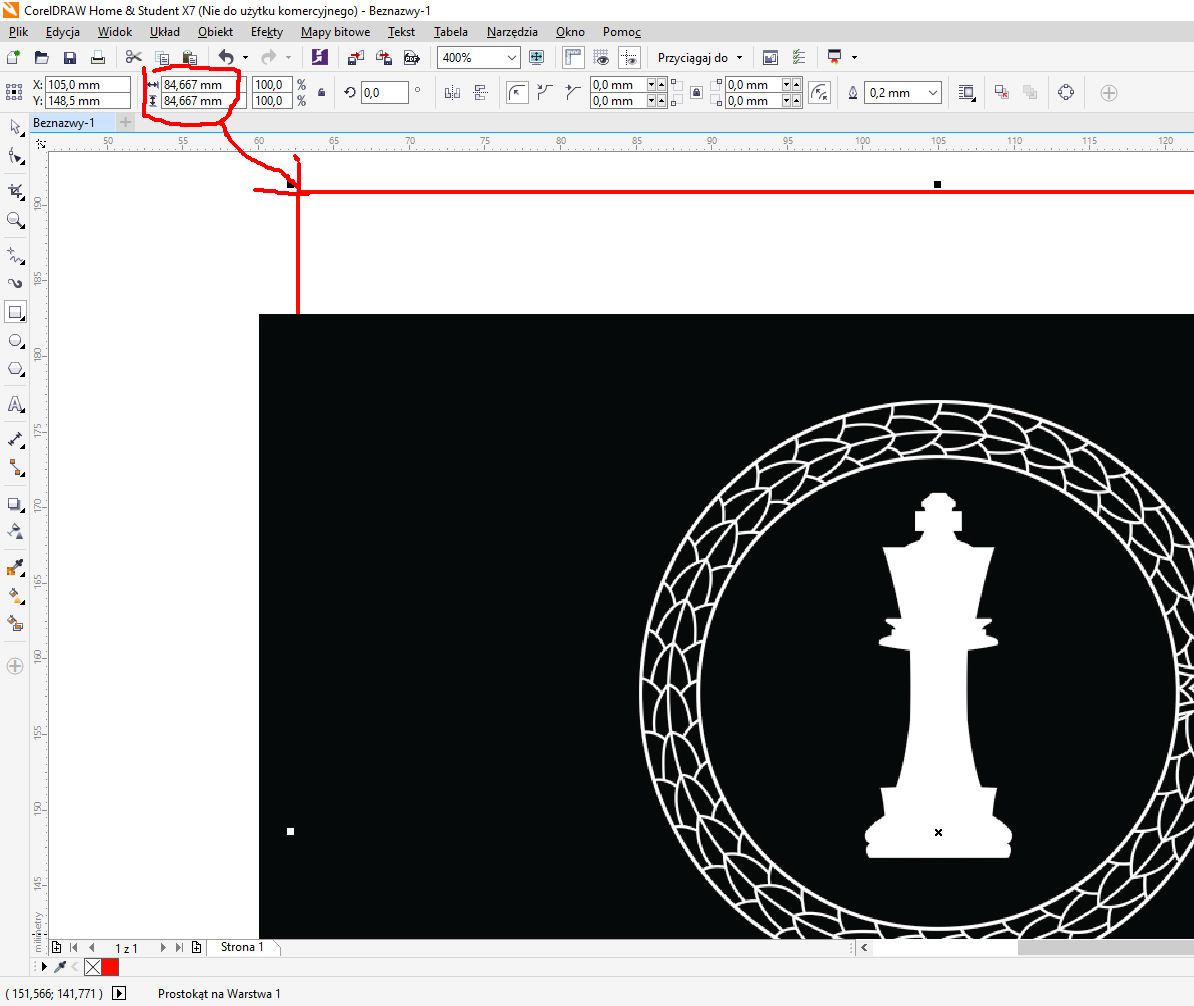This screenshot has width=1194, height=1006.
Task: Click the rotation angle input field
Action: coord(384,93)
